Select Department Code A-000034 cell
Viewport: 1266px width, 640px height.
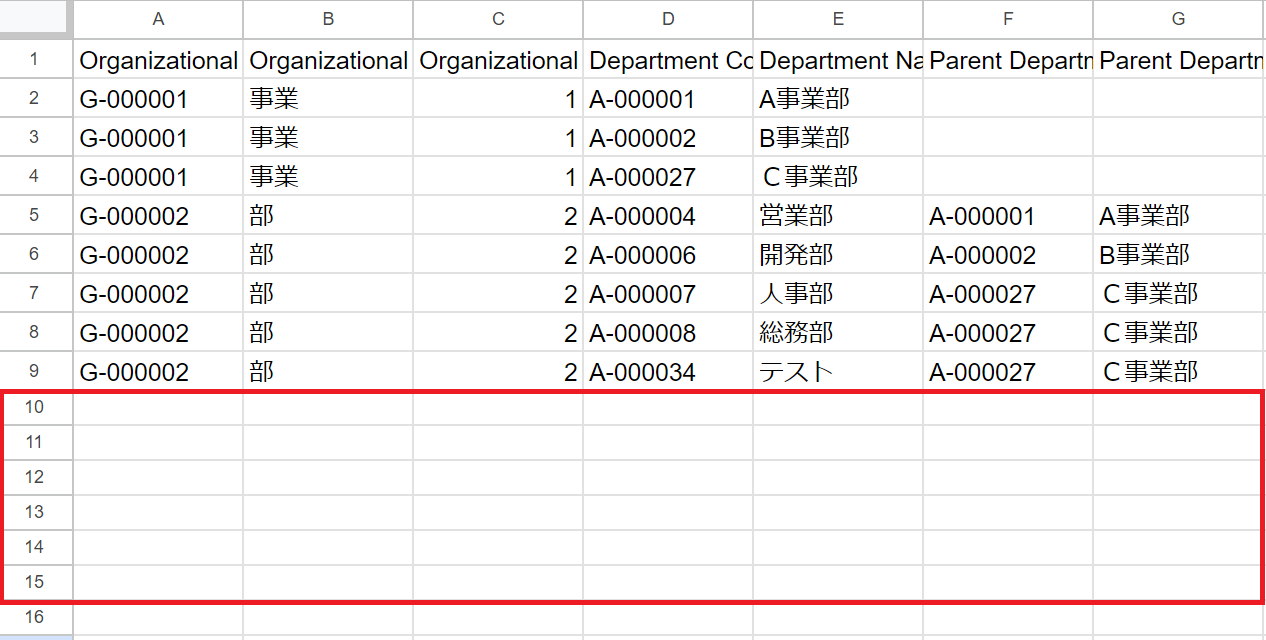pos(668,372)
